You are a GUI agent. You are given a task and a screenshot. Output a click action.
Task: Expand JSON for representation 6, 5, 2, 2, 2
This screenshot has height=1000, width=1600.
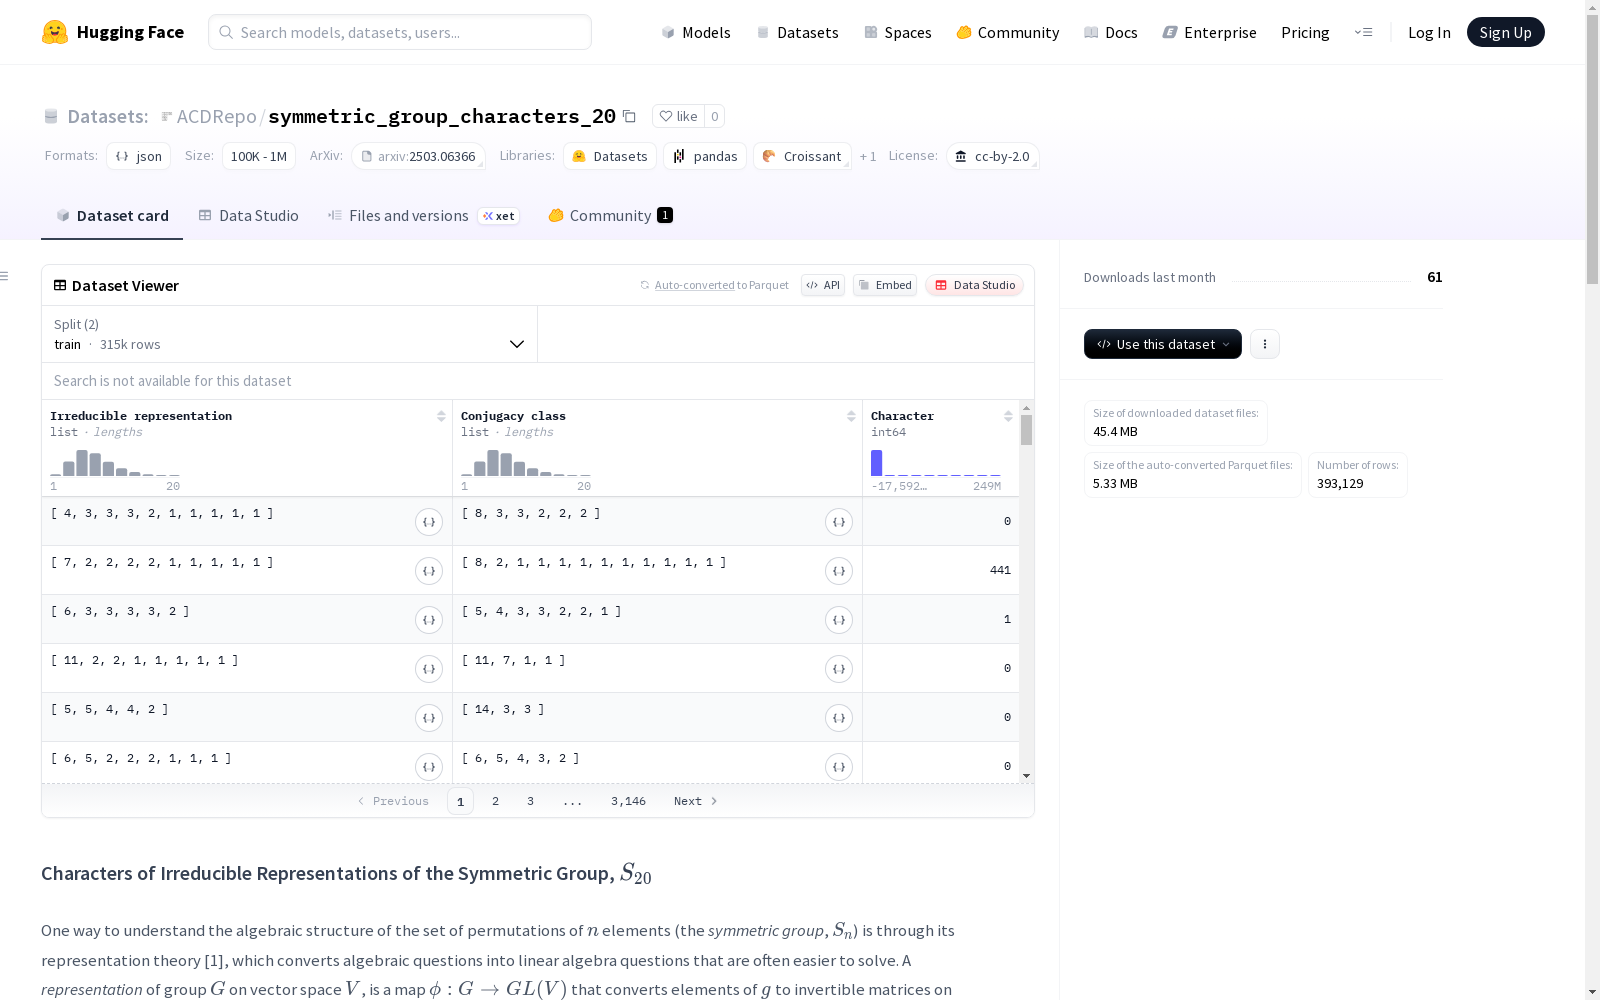point(429,767)
